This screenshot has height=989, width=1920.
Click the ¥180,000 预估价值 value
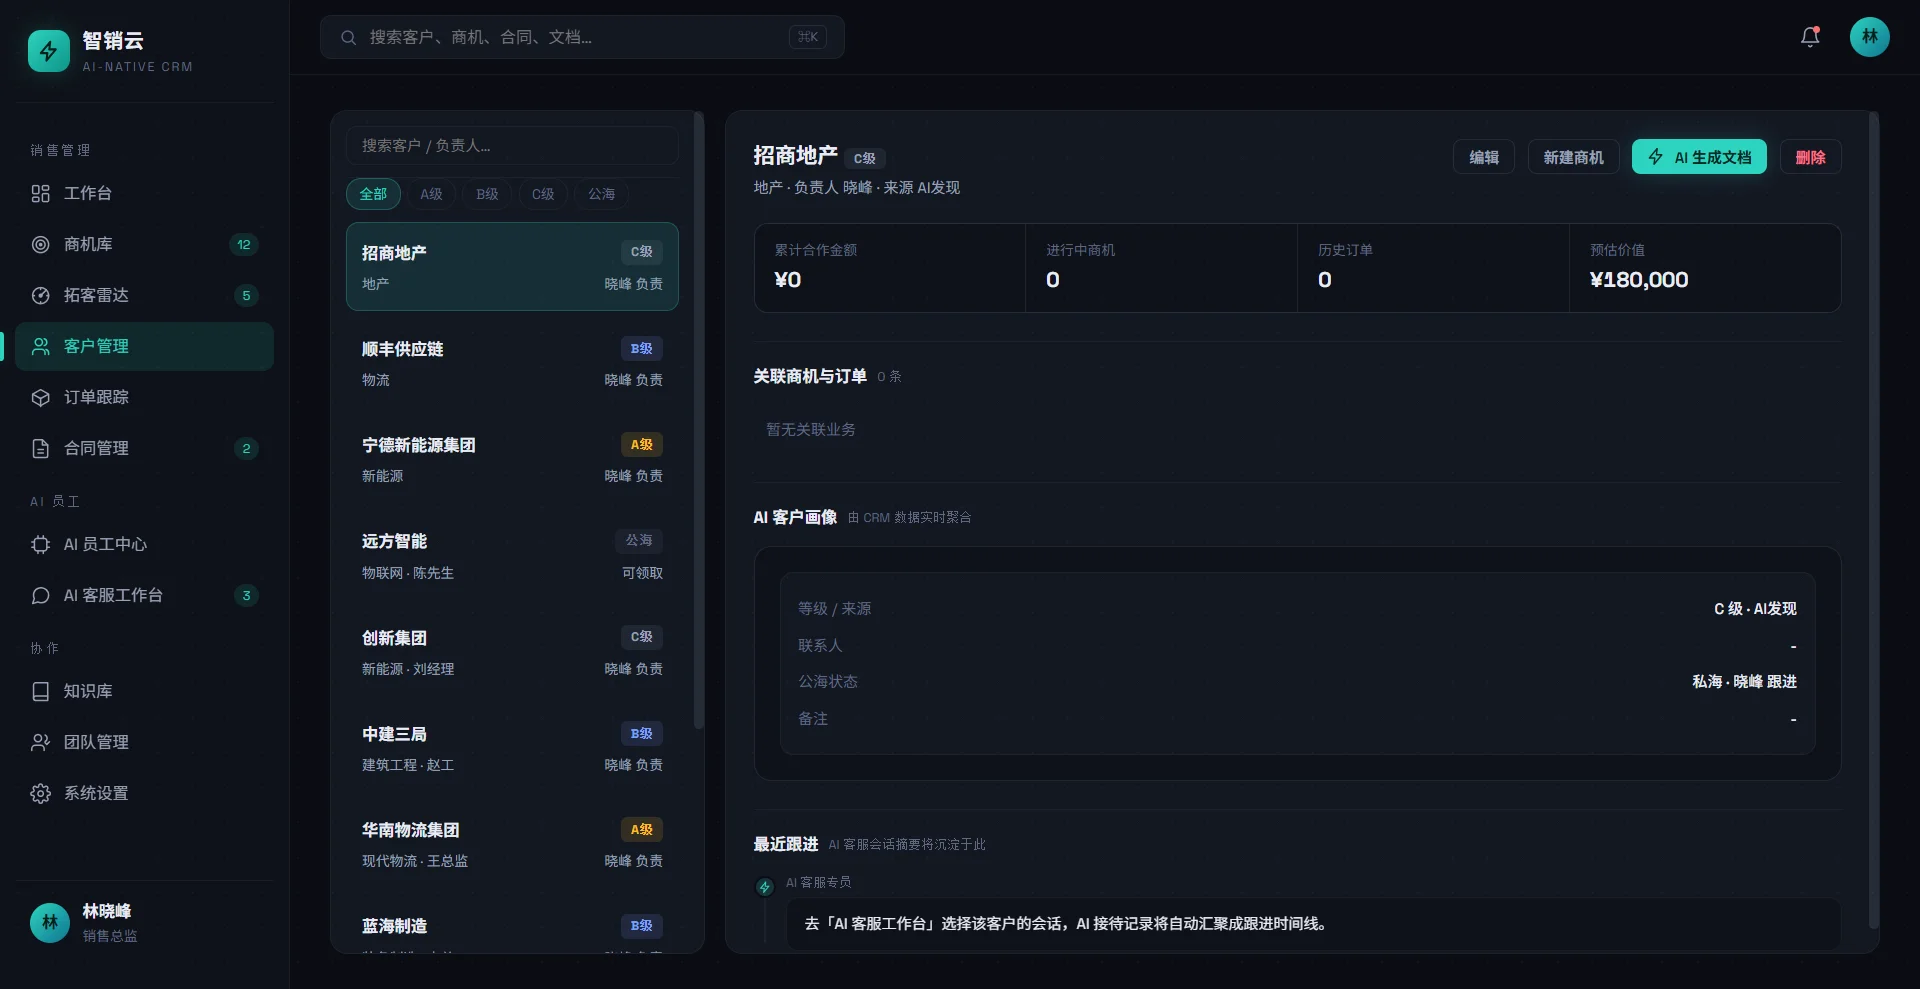click(1639, 280)
